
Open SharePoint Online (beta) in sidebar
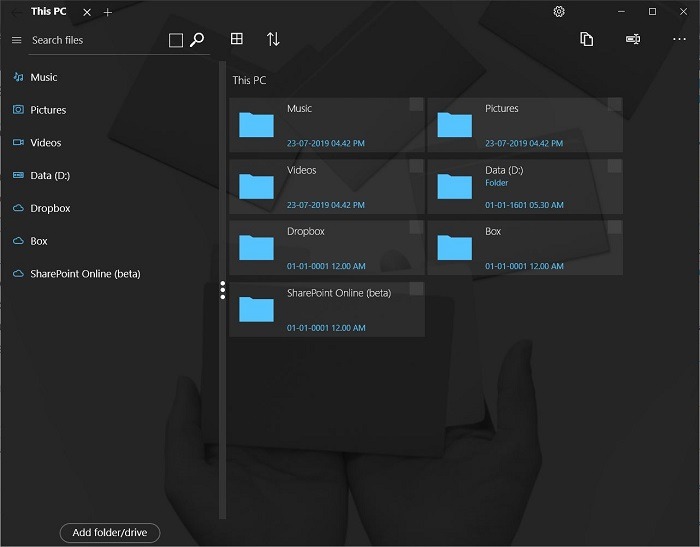coord(85,274)
